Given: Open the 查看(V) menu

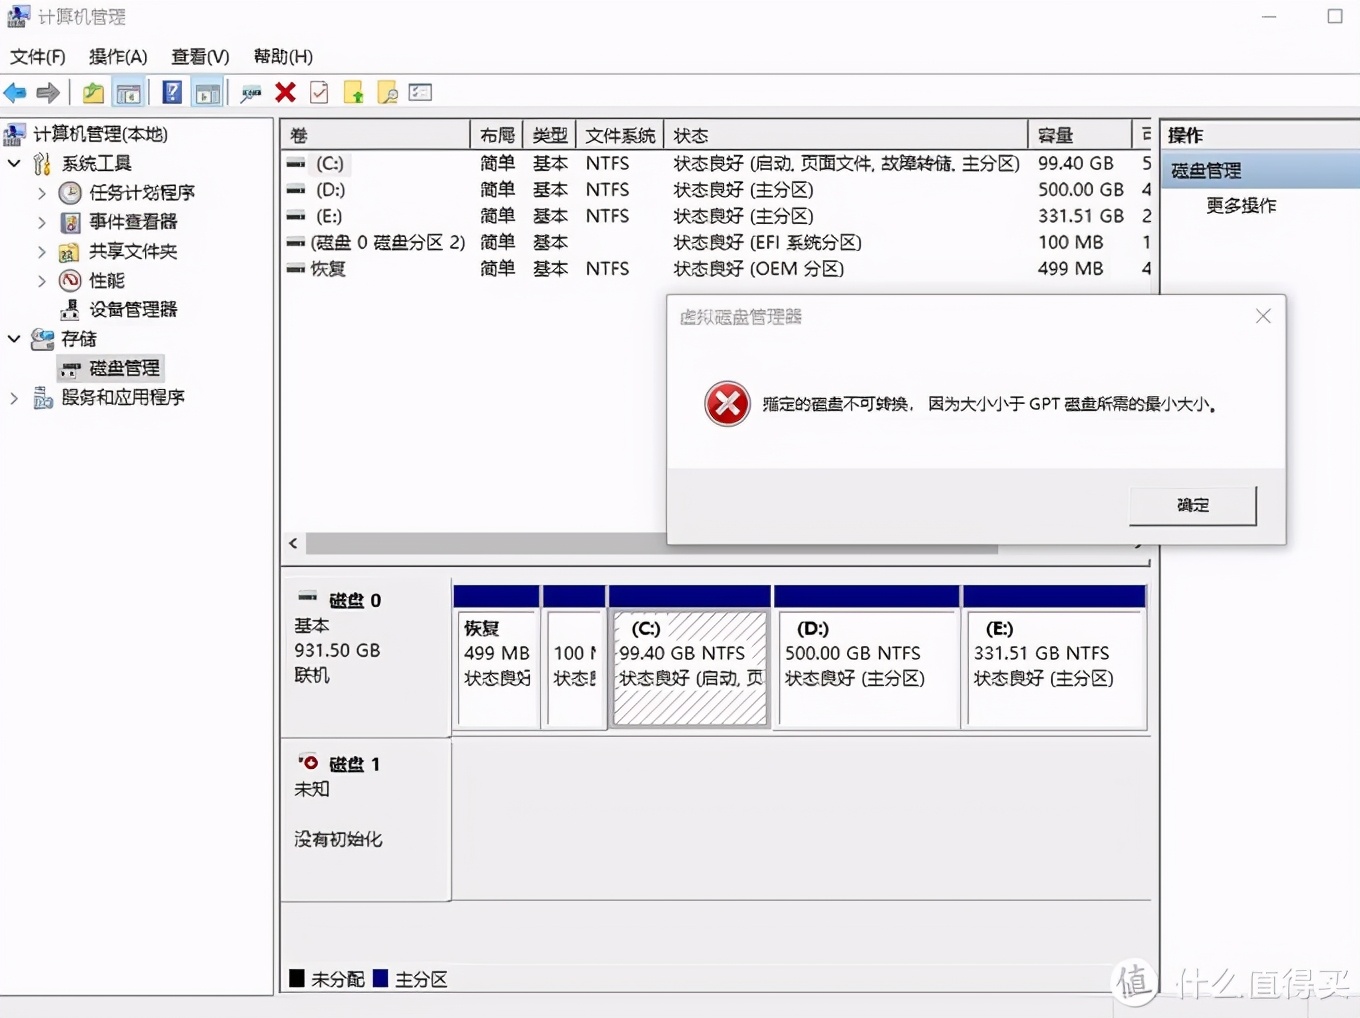Looking at the screenshot, I should tap(198, 57).
